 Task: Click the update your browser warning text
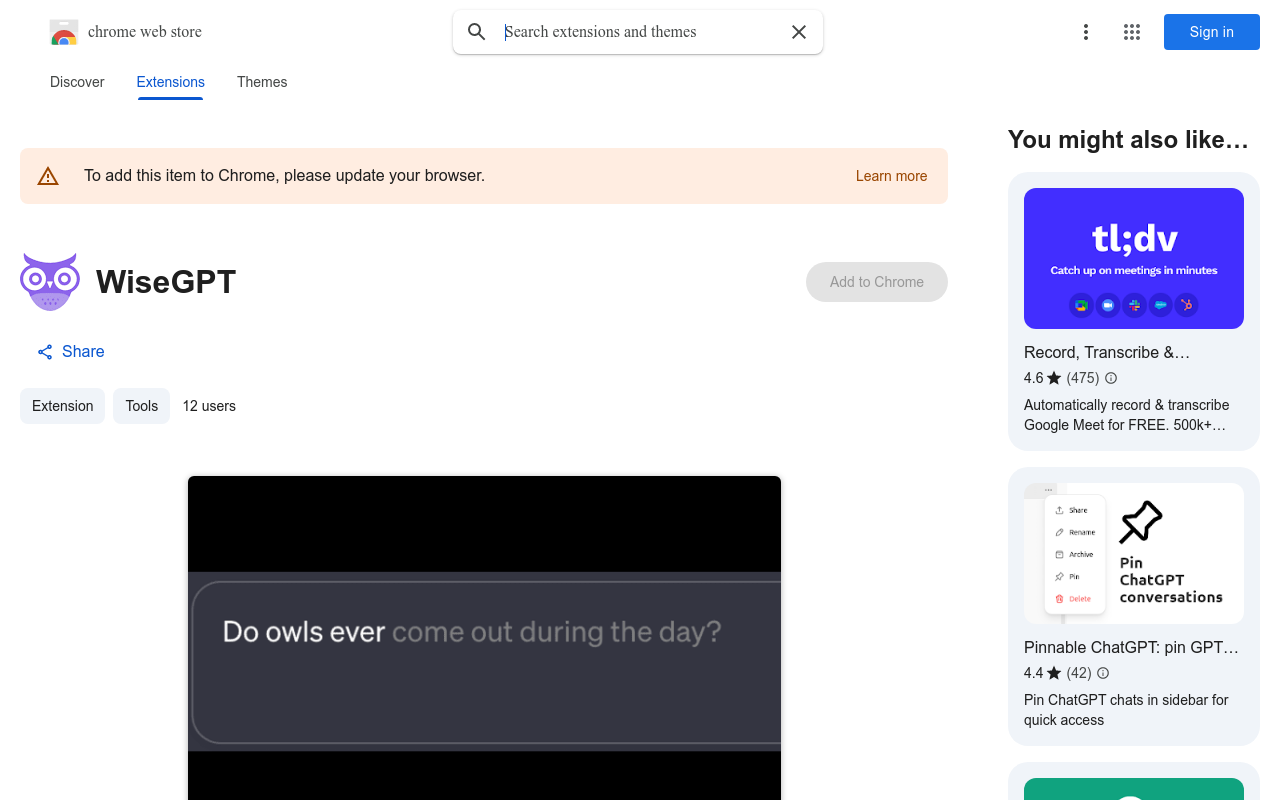click(x=284, y=176)
